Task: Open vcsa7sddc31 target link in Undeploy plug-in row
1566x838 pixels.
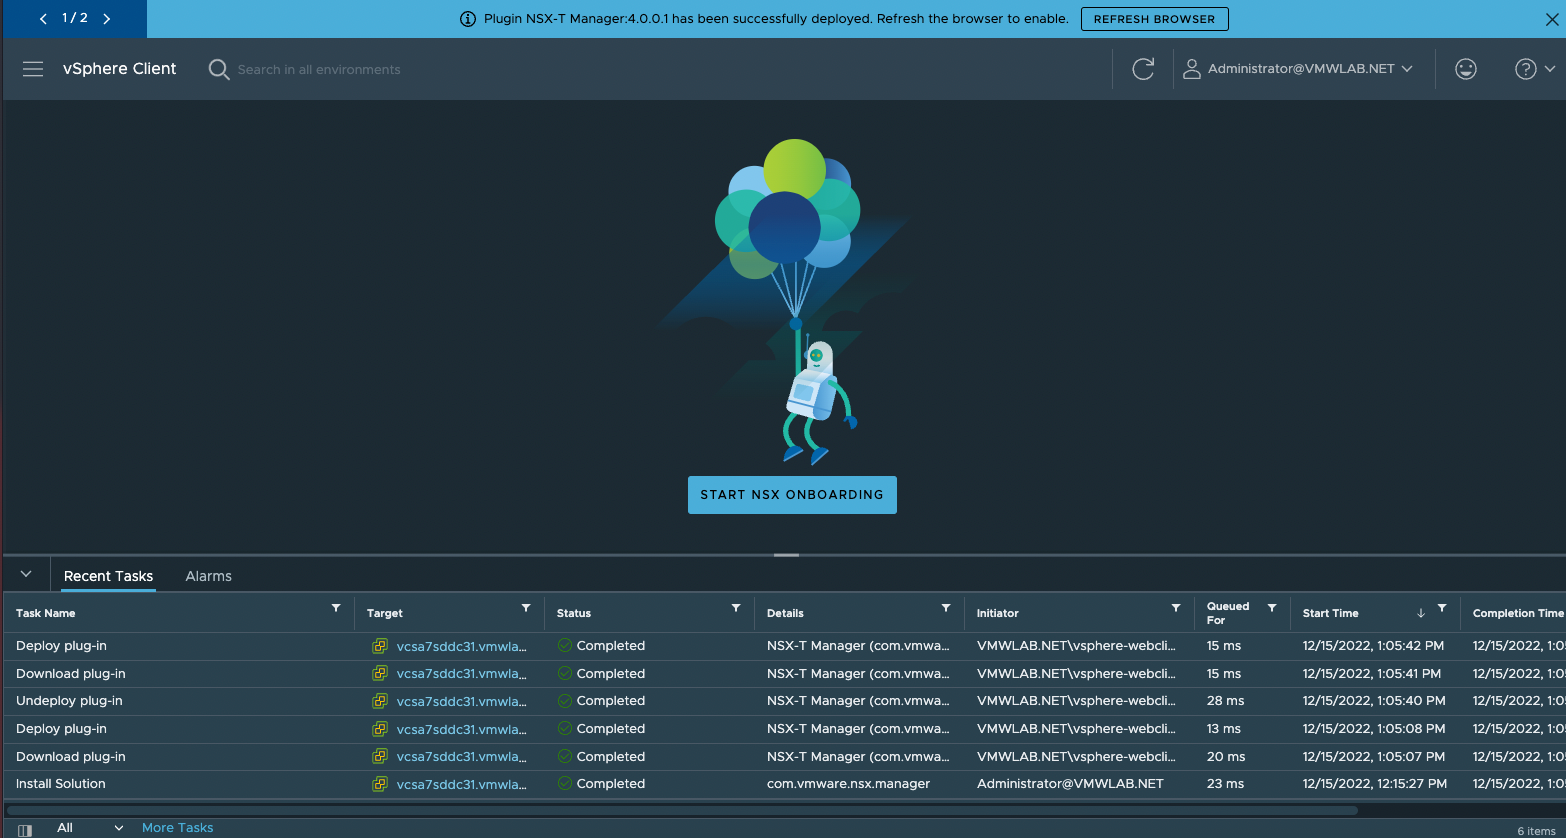Action: point(461,701)
